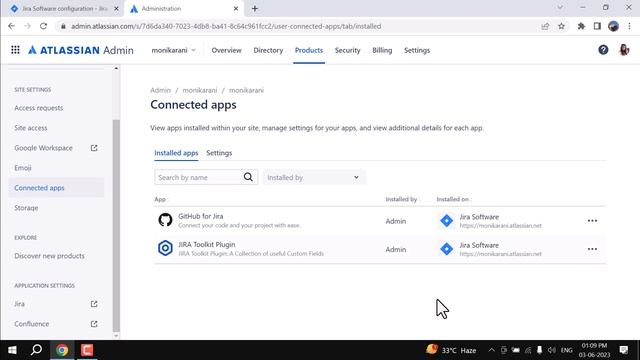Open the notification center icon
The height and width of the screenshot is (360, 640).
click(624, 350)
